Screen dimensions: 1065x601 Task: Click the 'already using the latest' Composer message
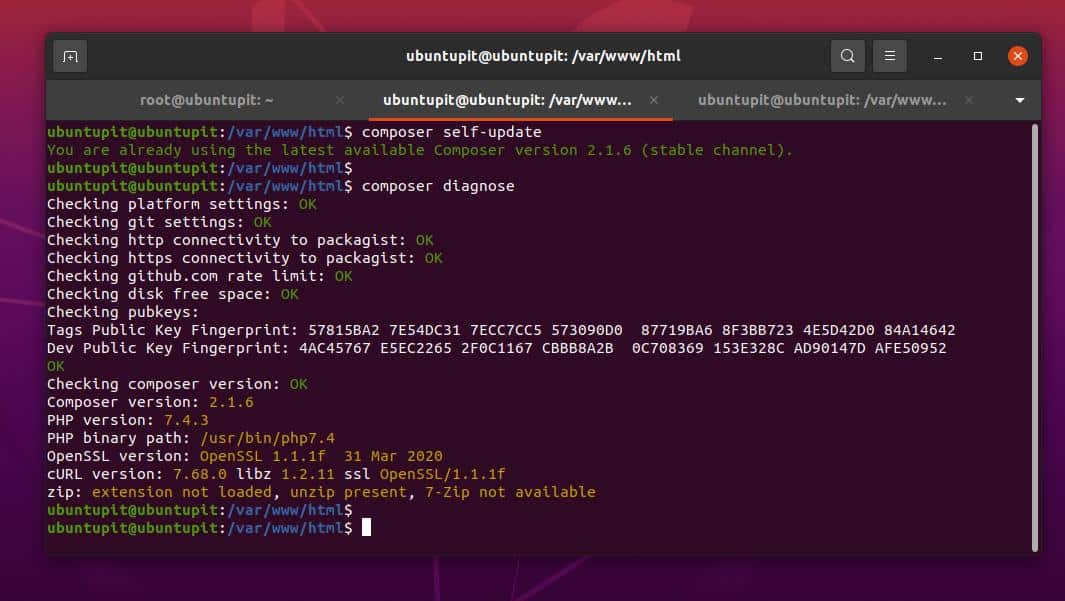420,150
